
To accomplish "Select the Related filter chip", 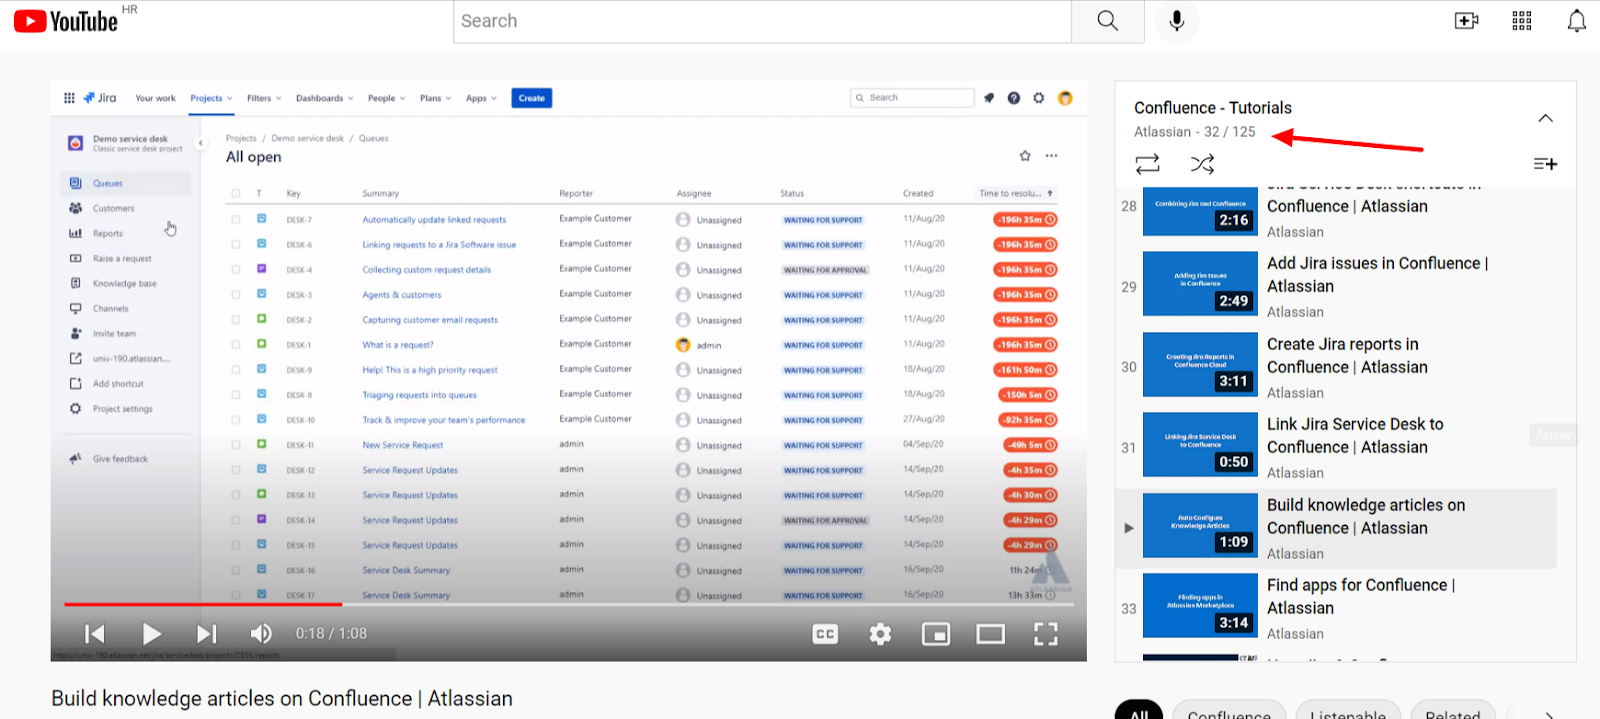I will point(1453,712).
